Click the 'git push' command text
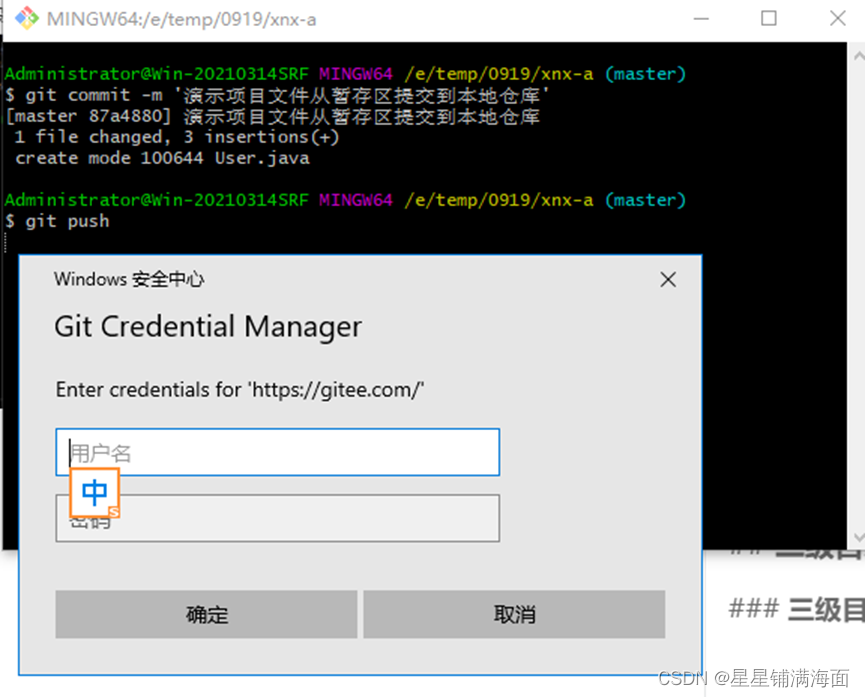Screen dimensions: 865x697 (x=67, y=221)
